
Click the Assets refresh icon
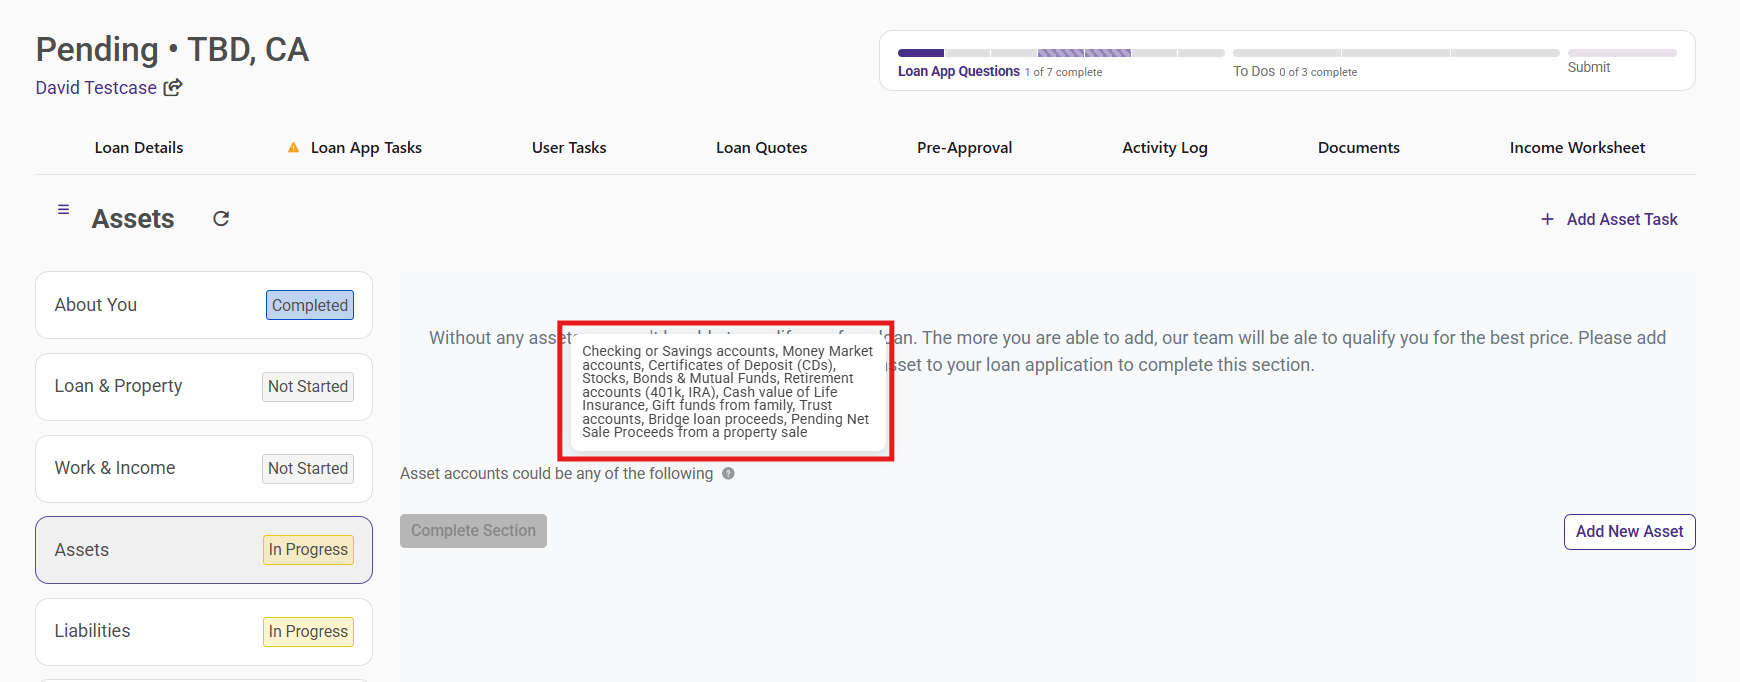click(x=221, y=218)
